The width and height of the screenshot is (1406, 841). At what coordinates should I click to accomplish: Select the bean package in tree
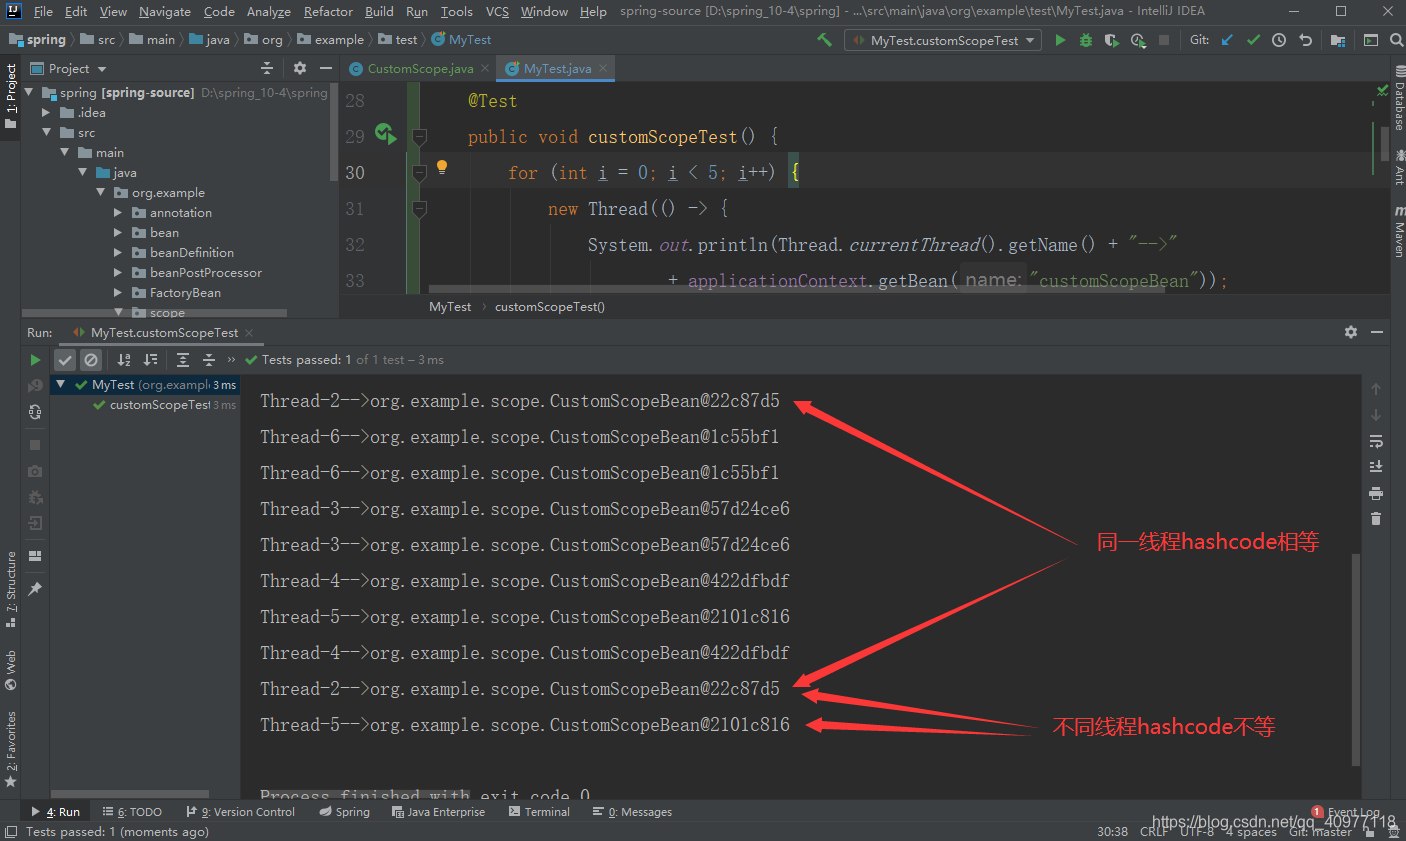click(x=164, y=232)
